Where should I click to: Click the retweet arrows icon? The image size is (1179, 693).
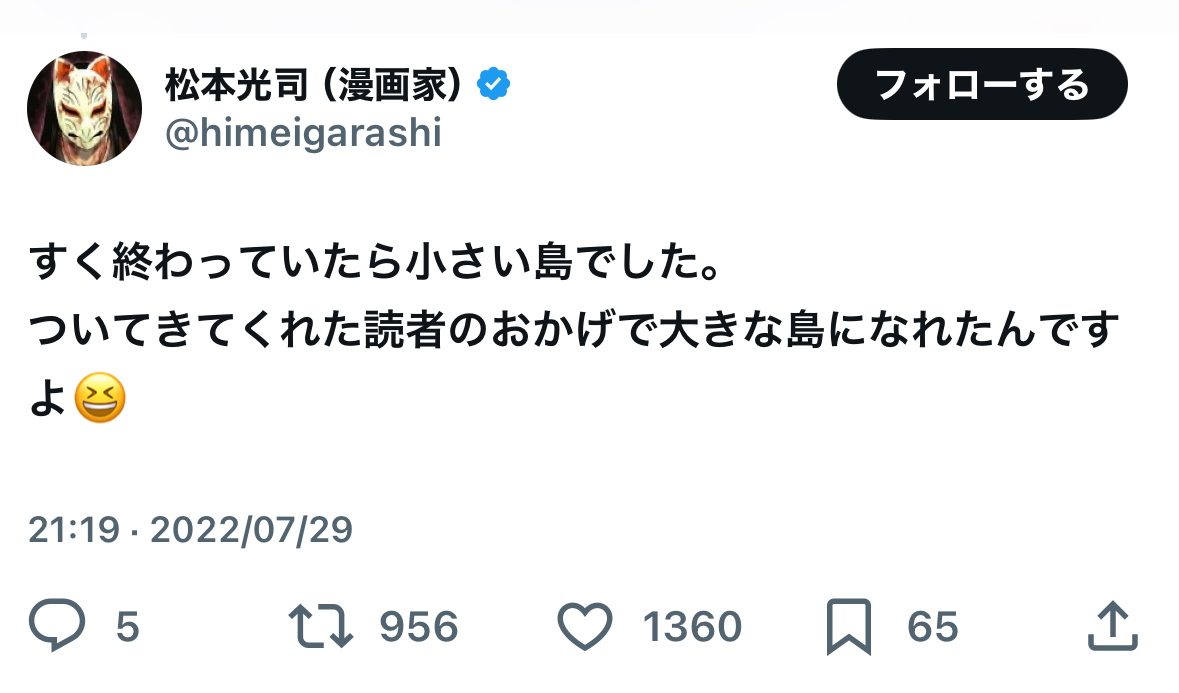(x=321, y=627)
